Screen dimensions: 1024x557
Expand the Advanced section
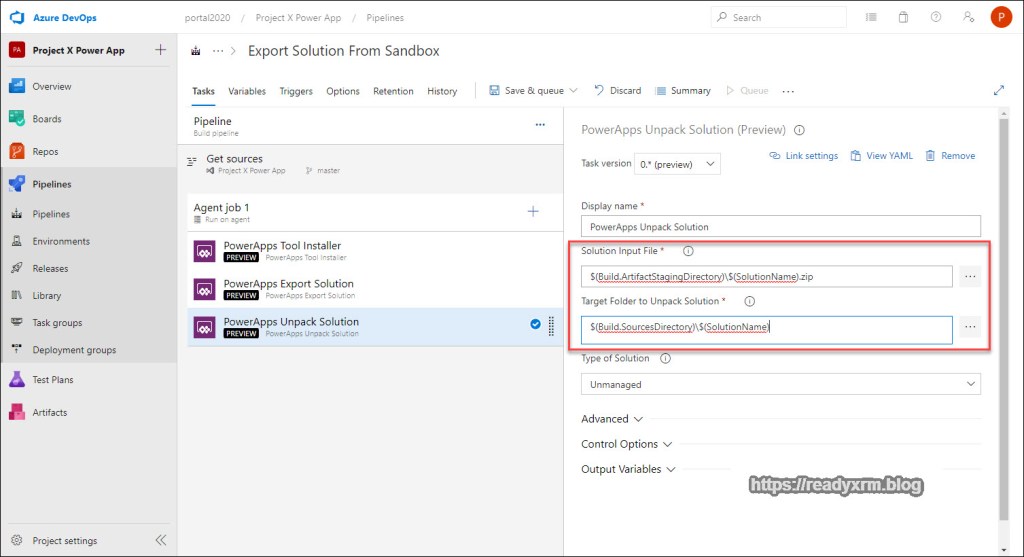(x=611, y=419)
